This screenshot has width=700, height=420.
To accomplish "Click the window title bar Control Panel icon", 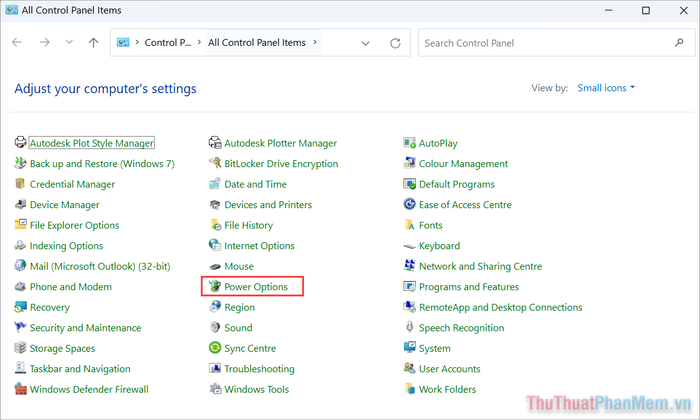I will pos(12,10).
